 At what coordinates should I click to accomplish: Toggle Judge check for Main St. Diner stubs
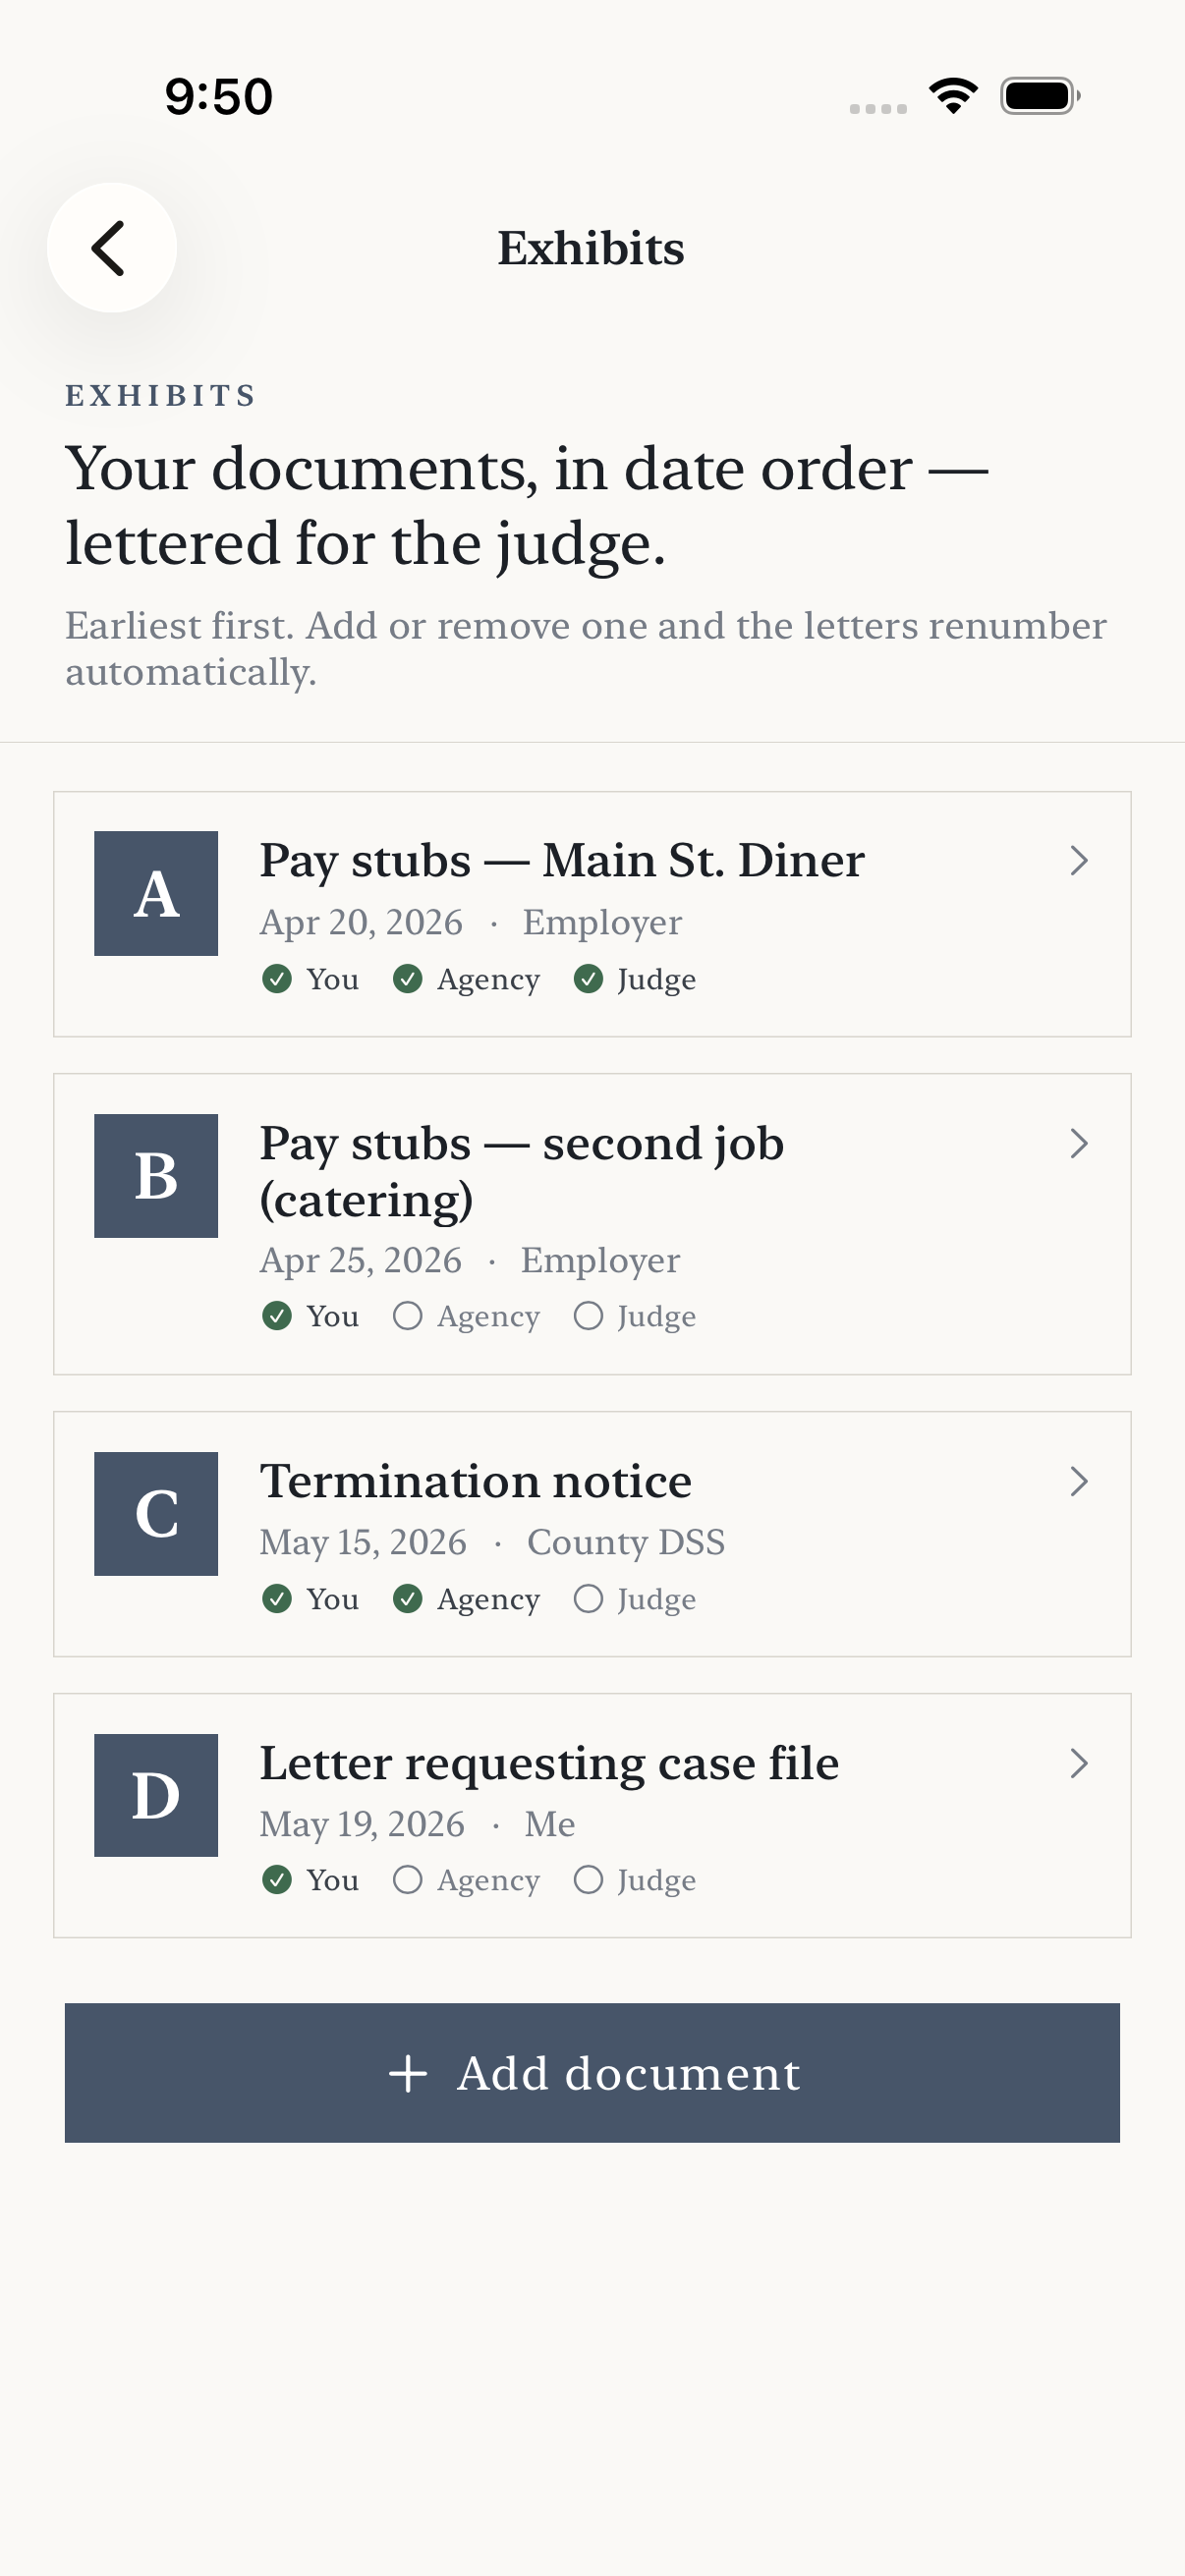point(588,978)
